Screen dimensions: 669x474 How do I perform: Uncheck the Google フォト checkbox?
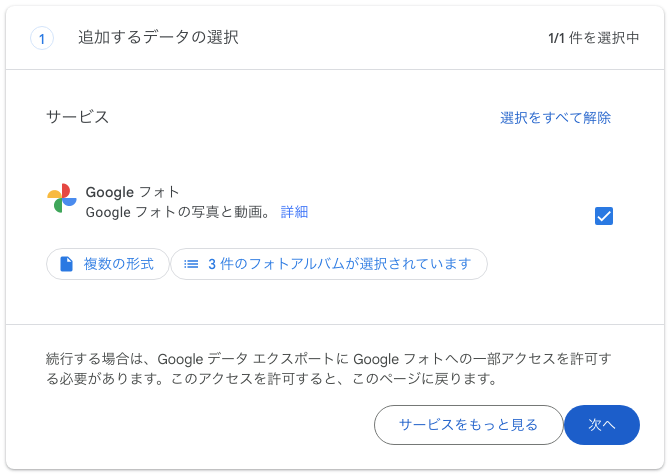[x=604, y=216]
